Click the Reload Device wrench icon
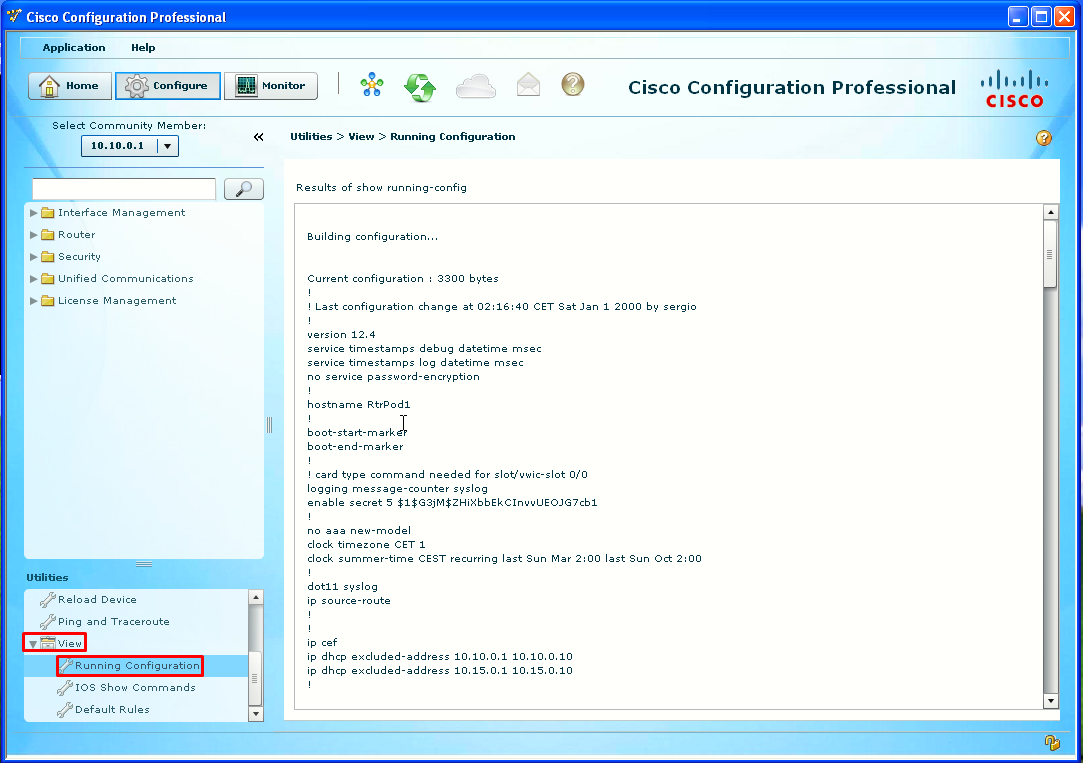 [48, 599]
